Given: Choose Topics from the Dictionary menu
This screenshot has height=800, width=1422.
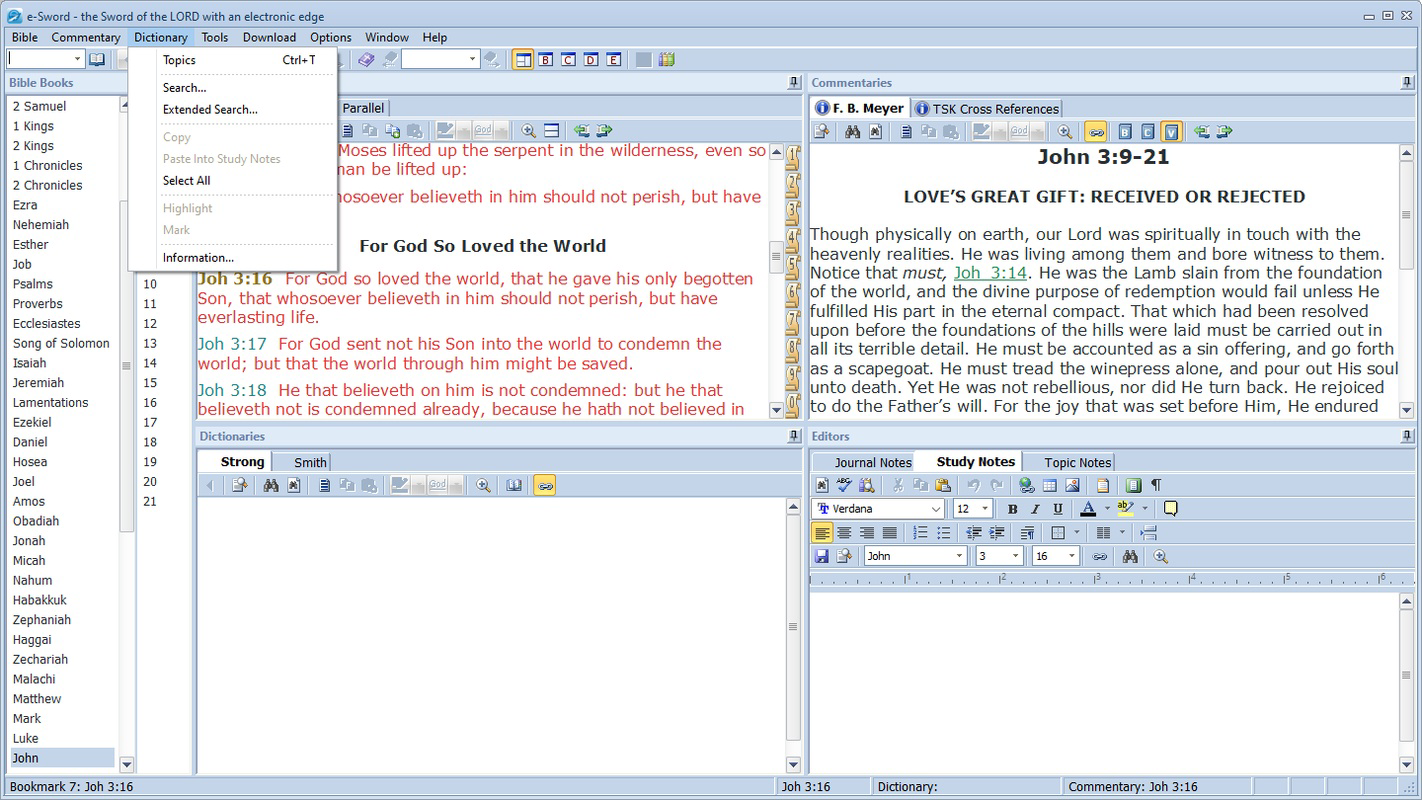Looking at the screenshot, I should (232, 60).
